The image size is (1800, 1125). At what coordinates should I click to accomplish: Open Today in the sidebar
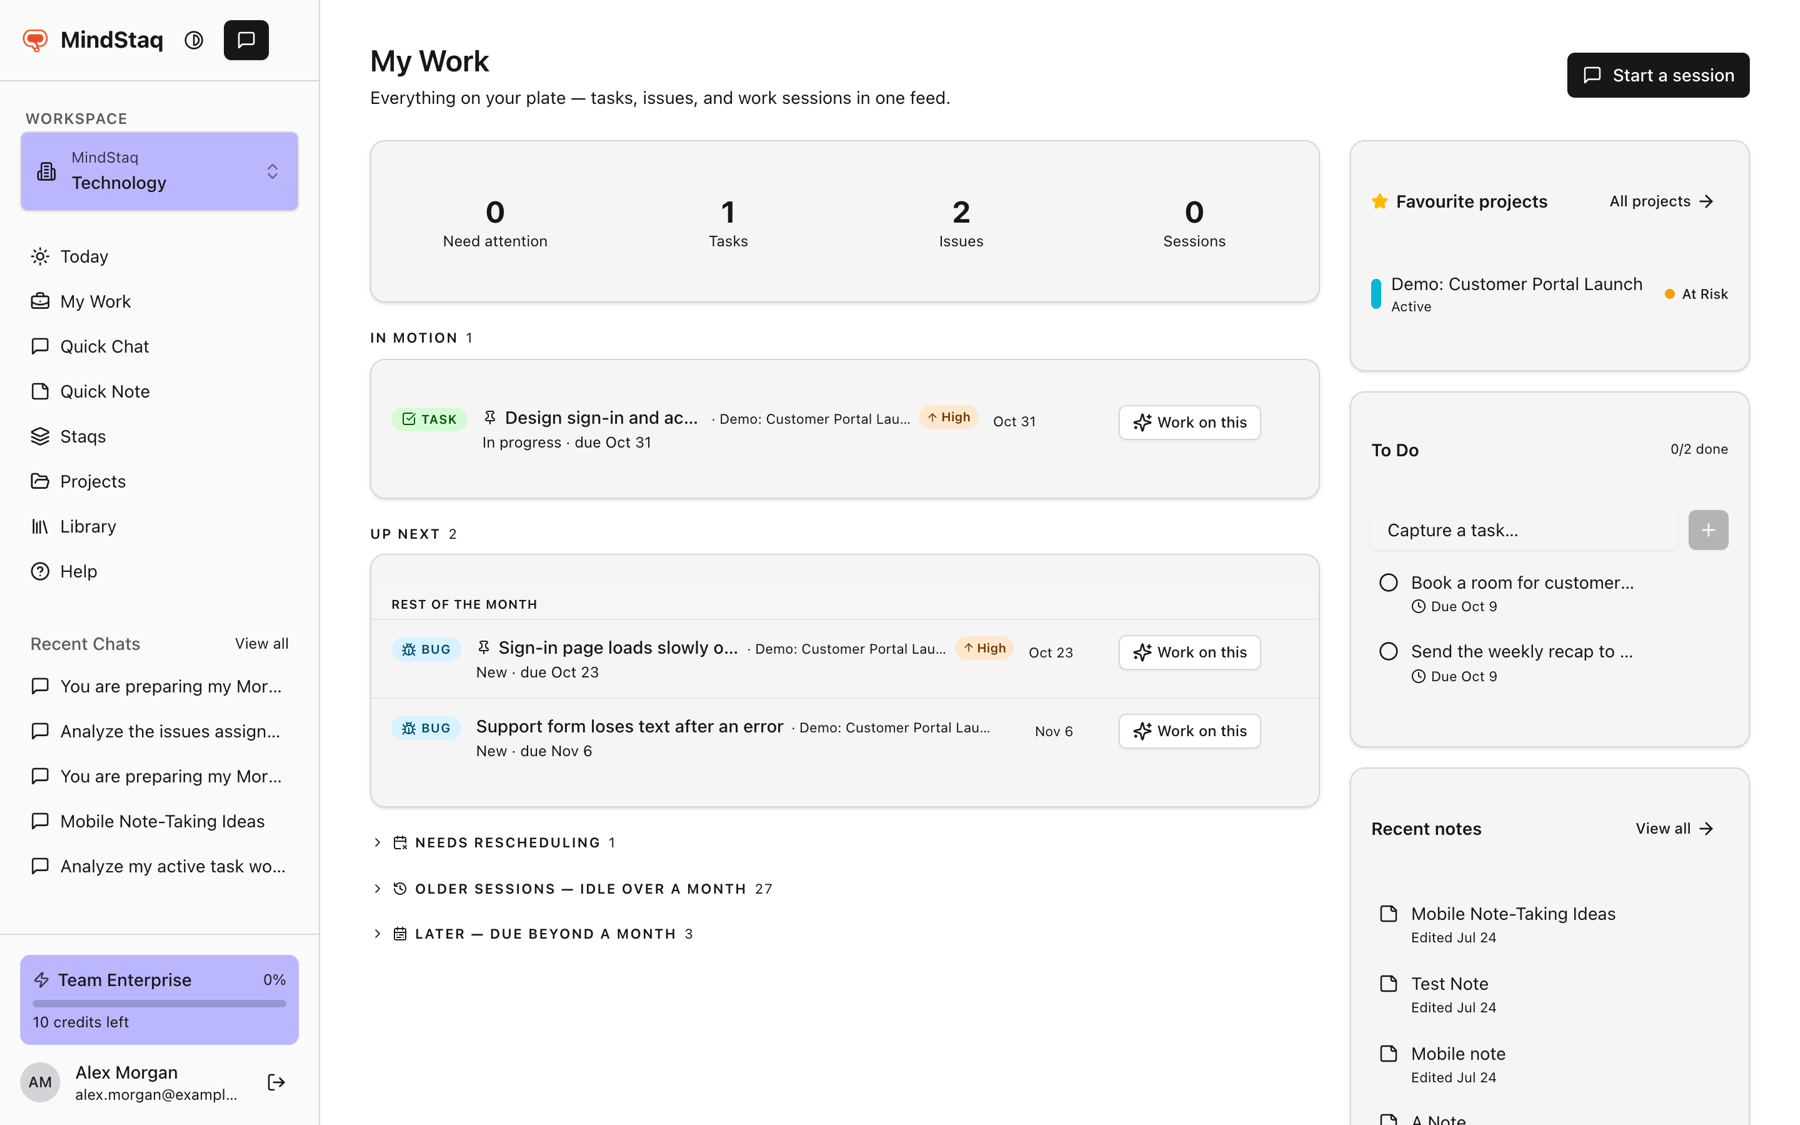(x=159, y=256)
